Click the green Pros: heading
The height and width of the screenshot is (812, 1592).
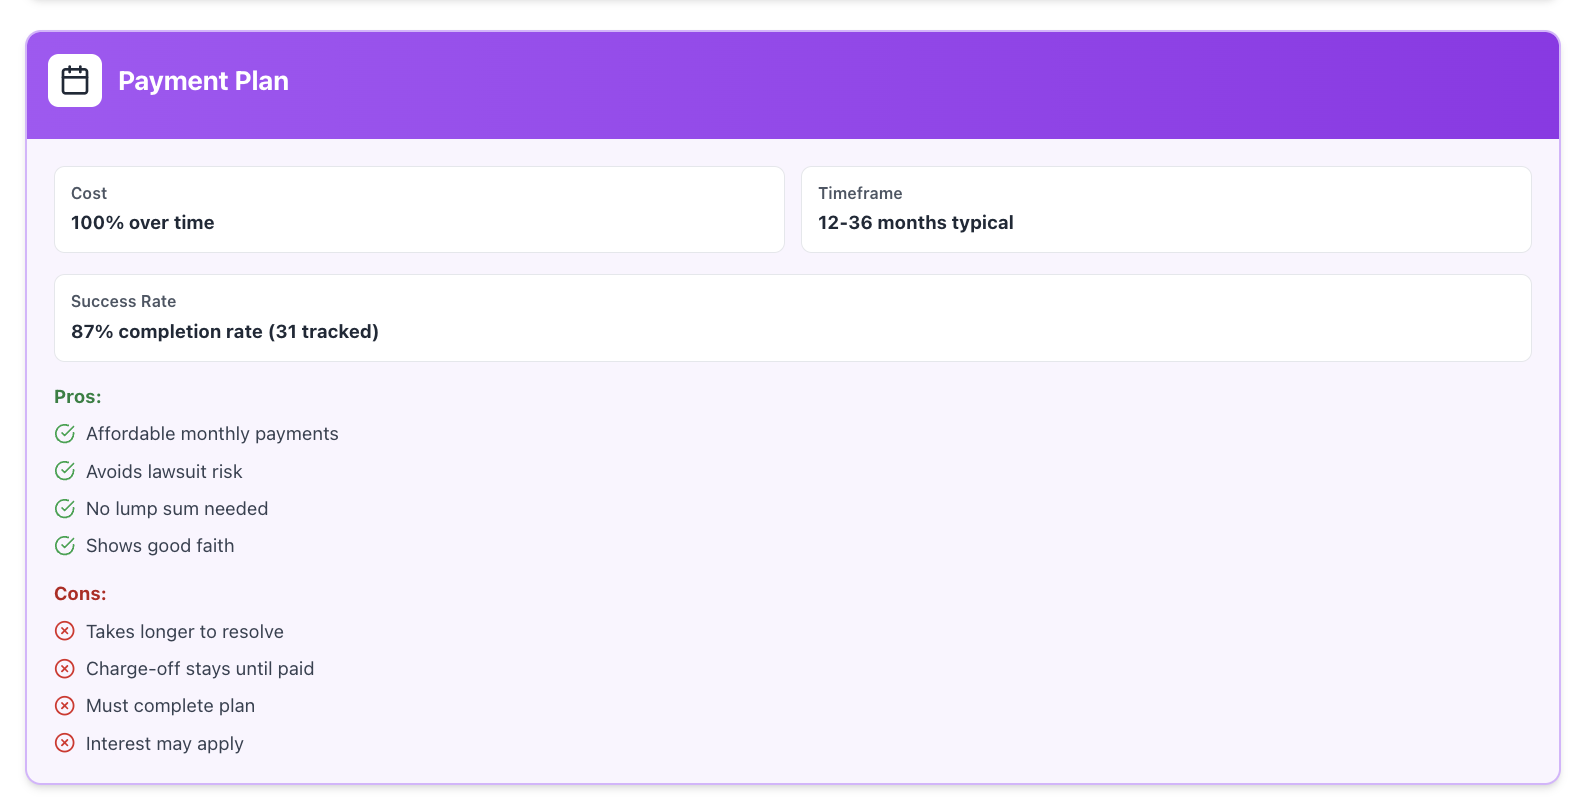(78, 397)
